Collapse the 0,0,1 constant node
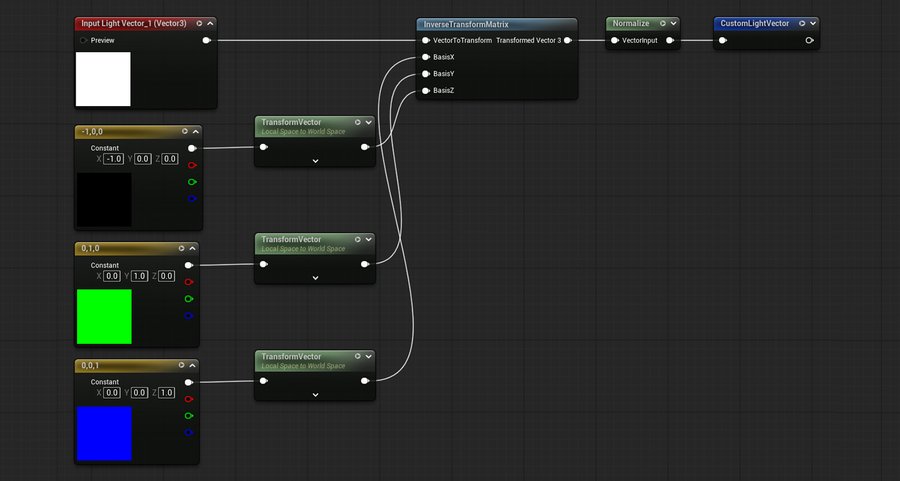The image size is (900, 481). 195,366
